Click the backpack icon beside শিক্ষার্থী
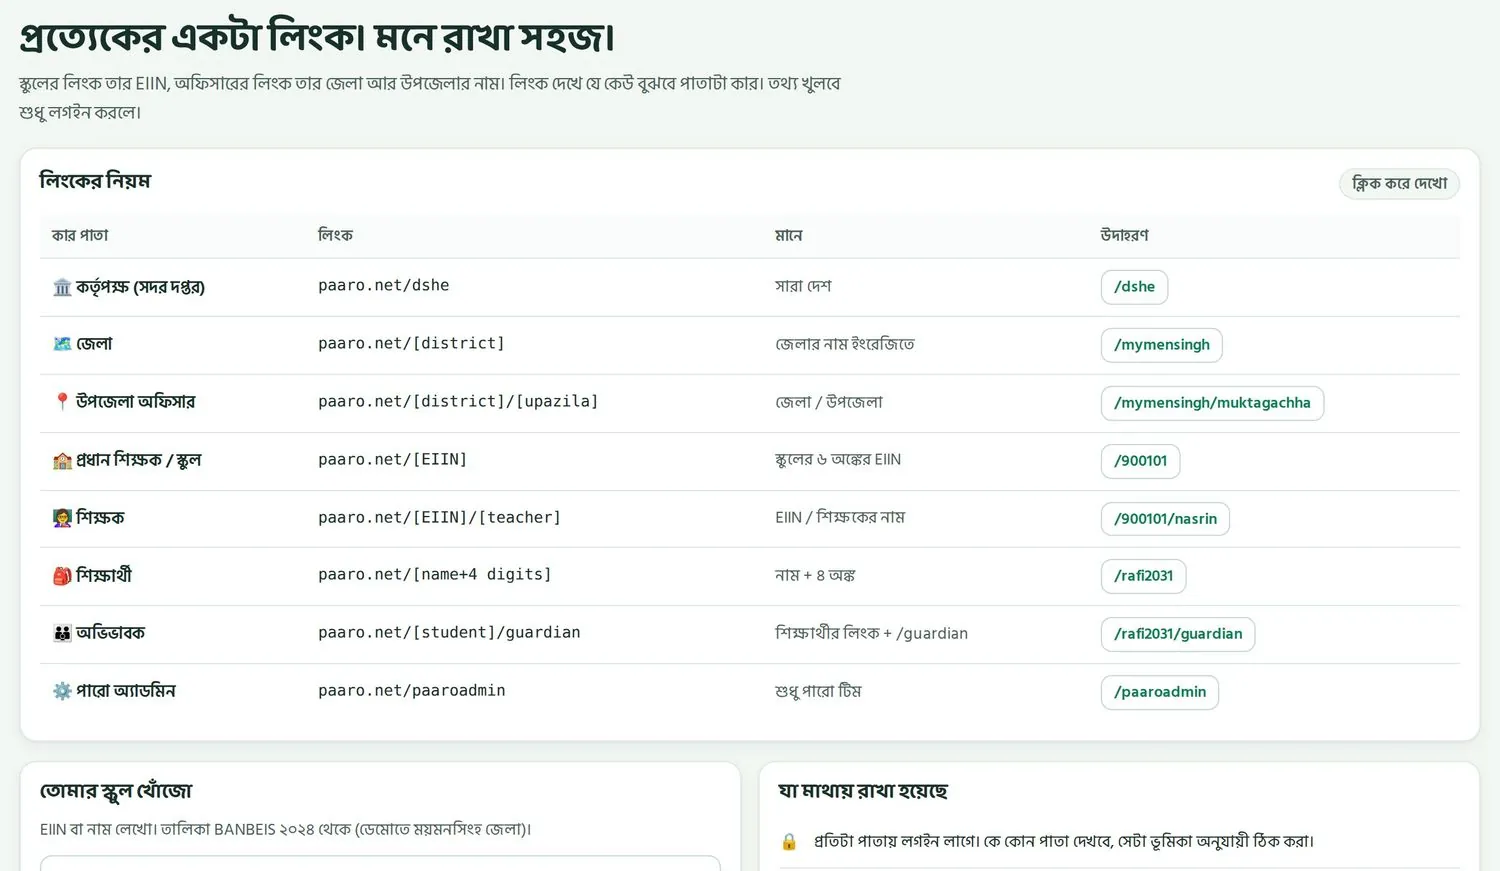 62,576
